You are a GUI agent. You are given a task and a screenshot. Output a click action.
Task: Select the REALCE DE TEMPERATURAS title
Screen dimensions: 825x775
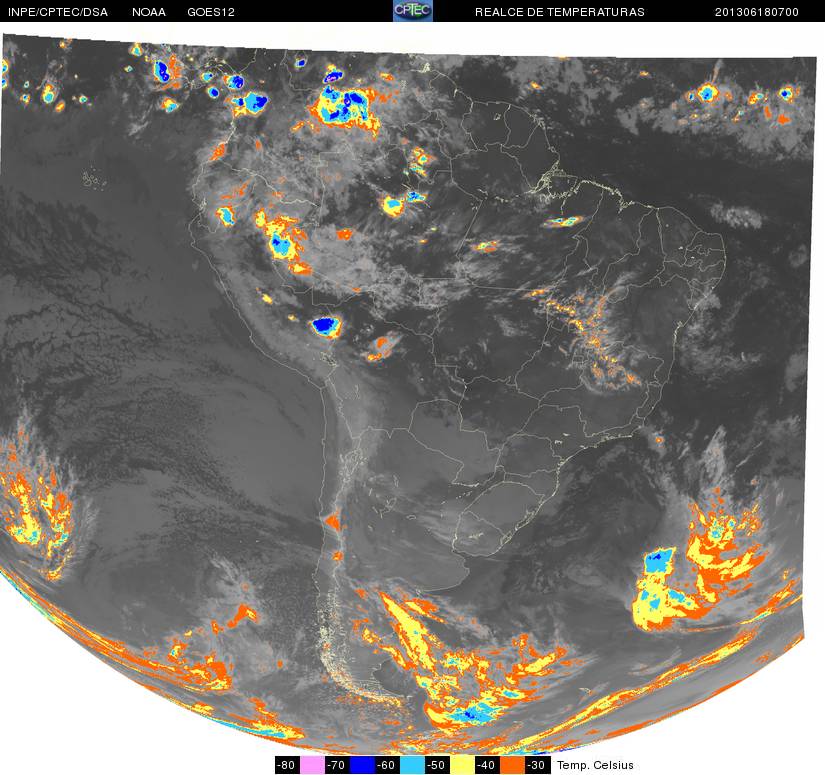pos(560,12)
